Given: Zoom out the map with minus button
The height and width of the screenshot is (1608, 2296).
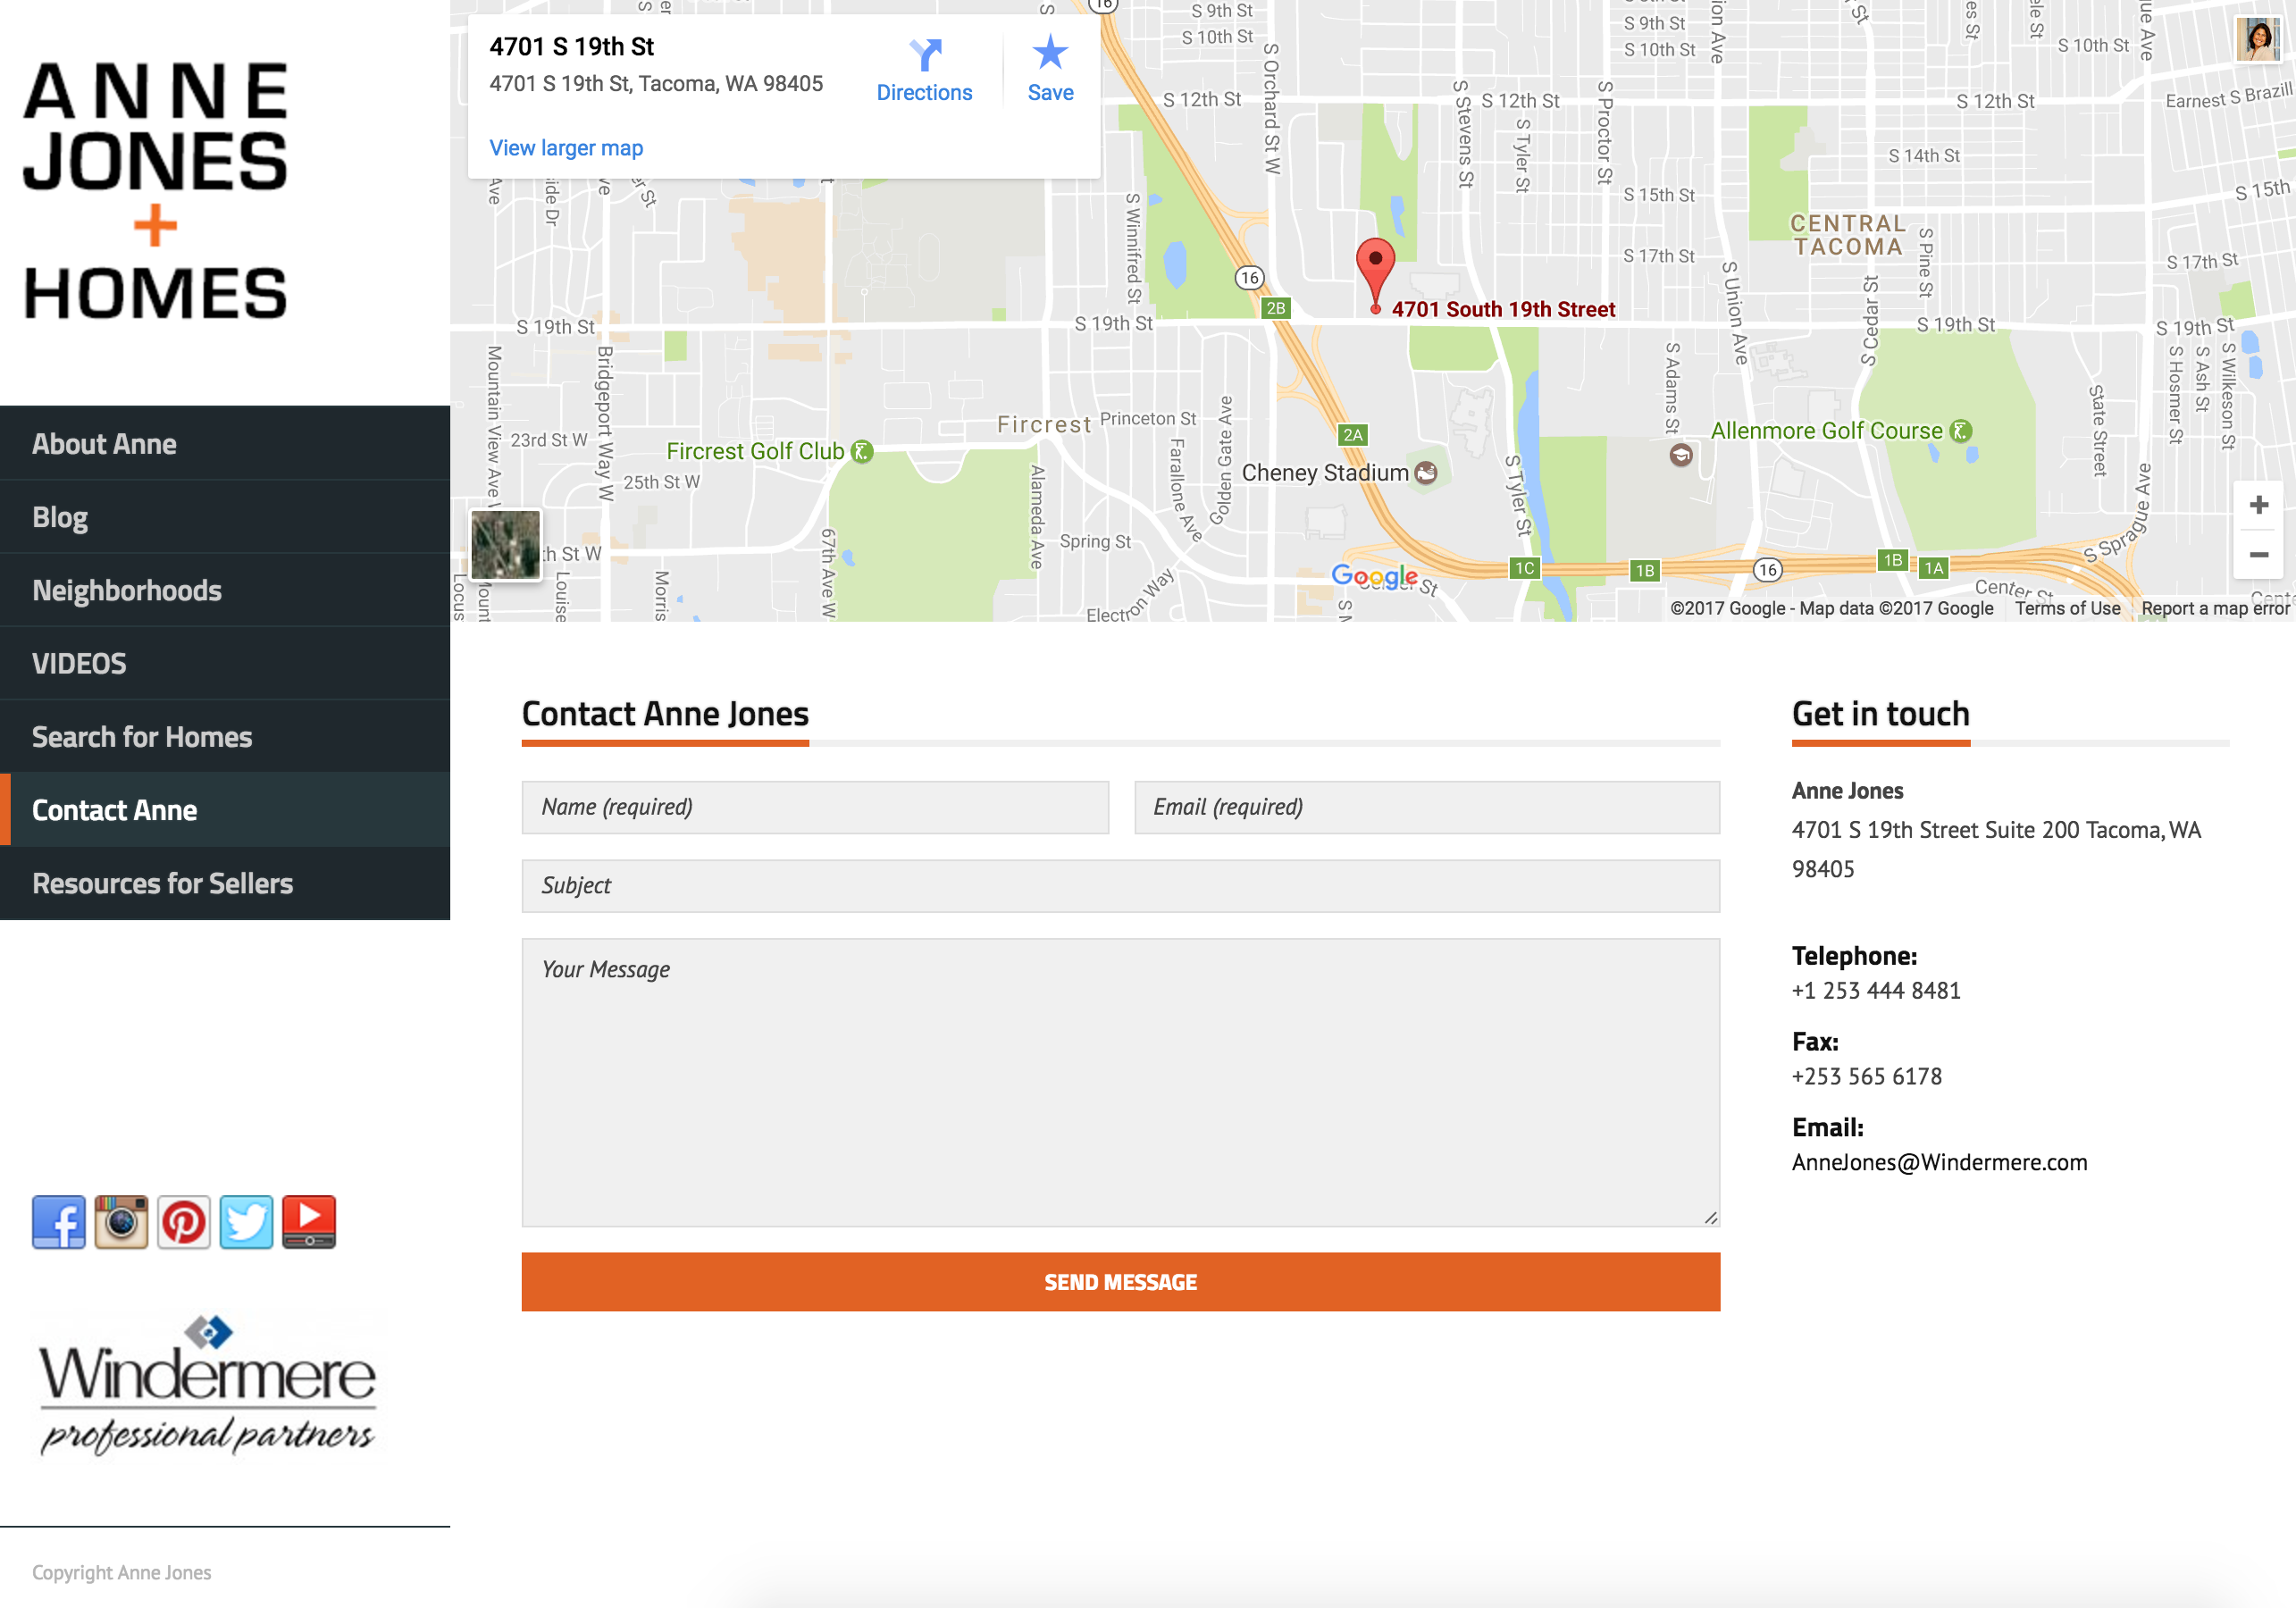Looking at the screenshot, I should click(2258, 554).
